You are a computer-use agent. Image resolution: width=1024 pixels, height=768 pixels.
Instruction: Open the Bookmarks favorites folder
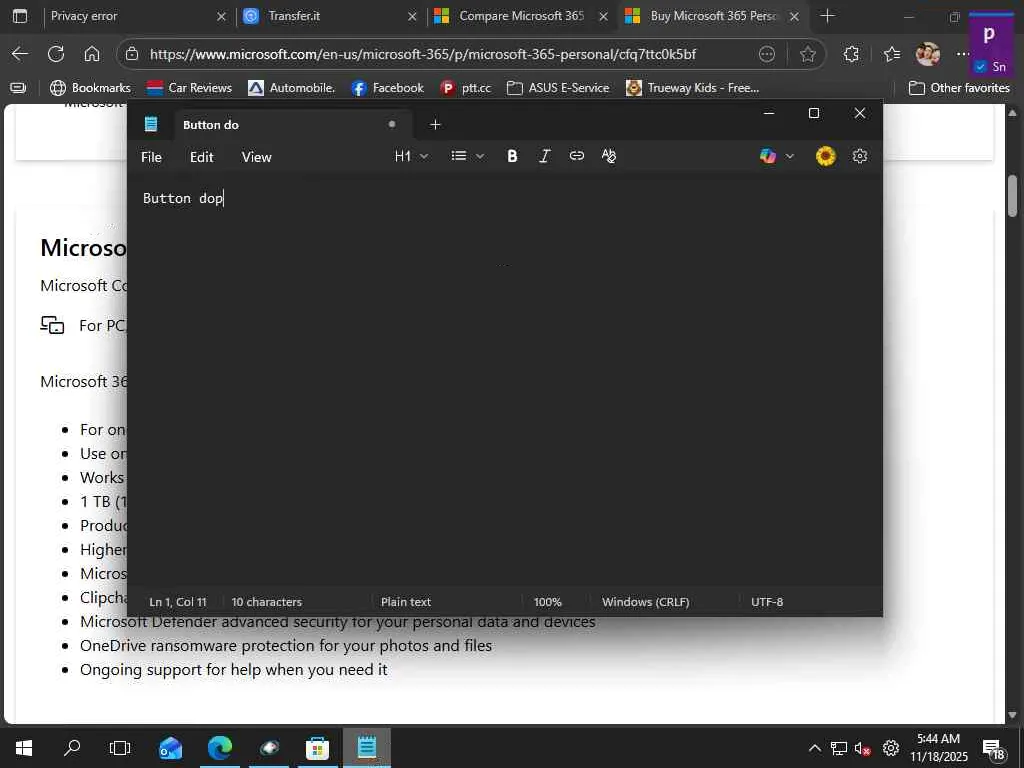(90, 88)
